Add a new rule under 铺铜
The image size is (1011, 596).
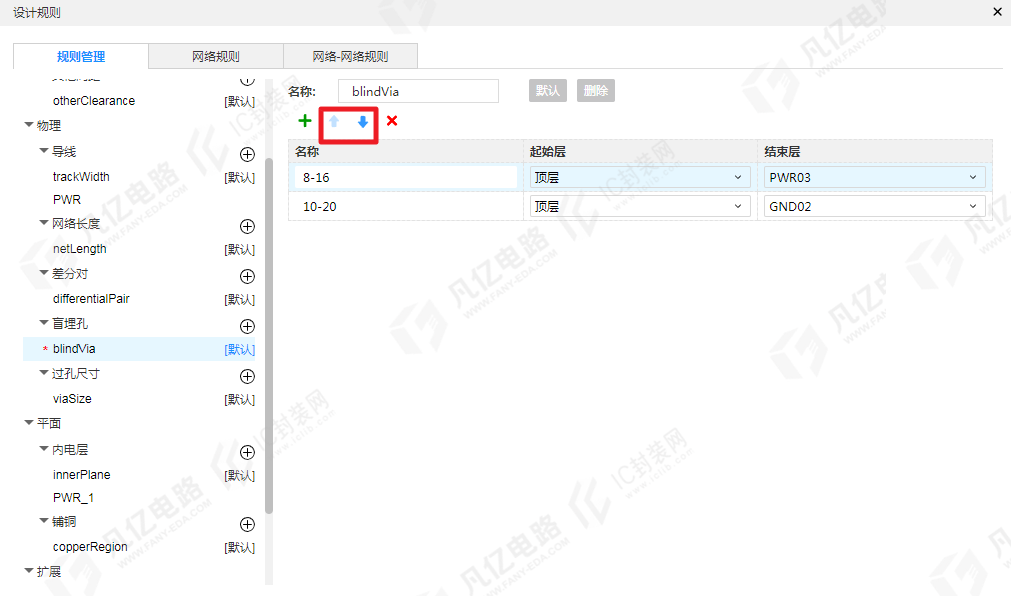click(248, 524)
